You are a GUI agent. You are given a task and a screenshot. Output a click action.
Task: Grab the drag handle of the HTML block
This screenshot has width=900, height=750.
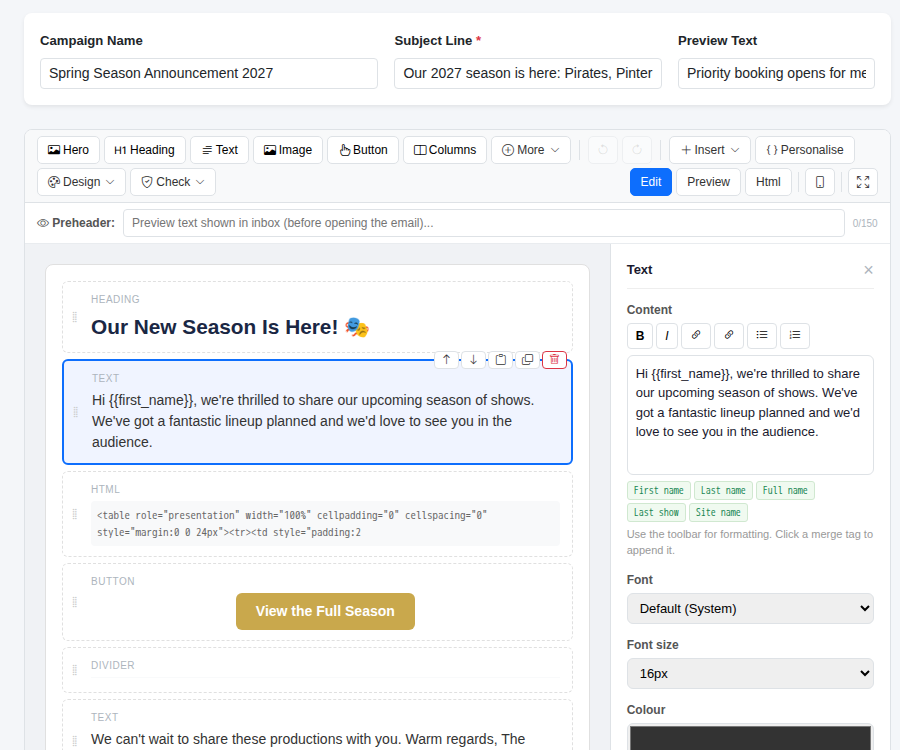[x=75, y=514]
